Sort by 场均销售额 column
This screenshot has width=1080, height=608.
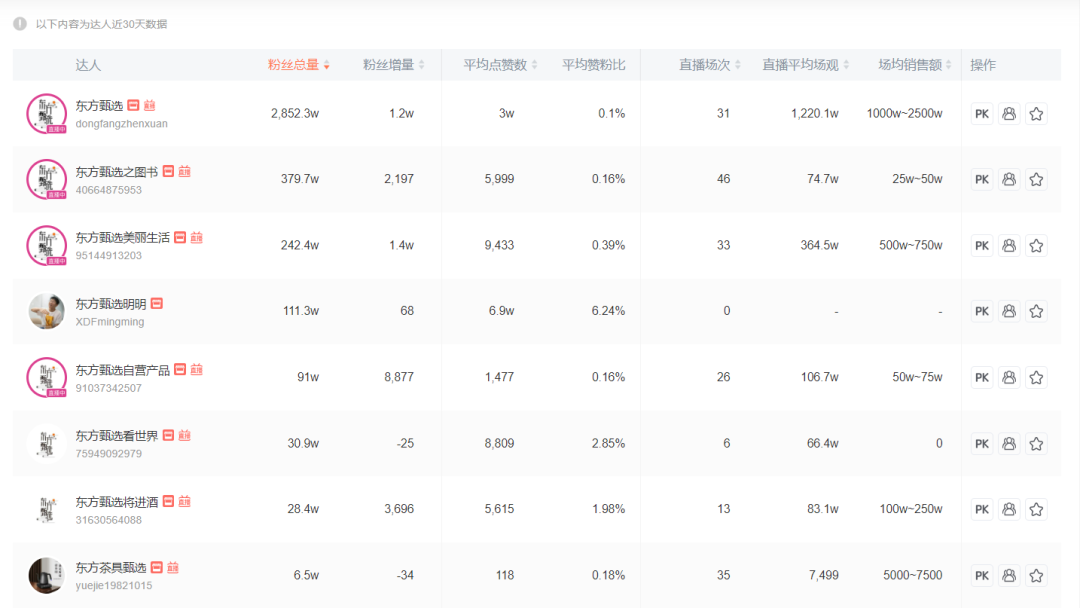pyautogui.click(x=915, y=65)
